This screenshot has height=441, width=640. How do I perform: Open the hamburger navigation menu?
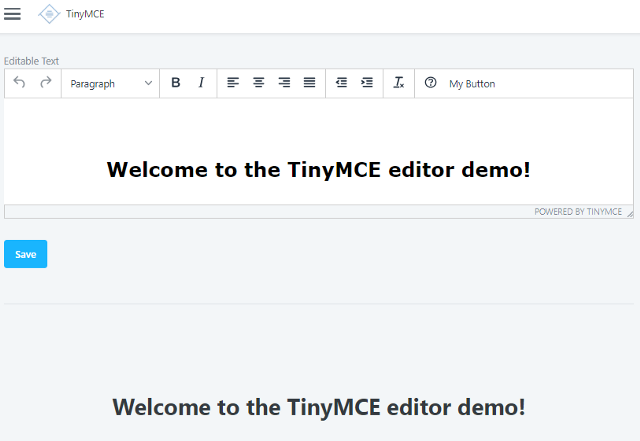click(12, 14)
